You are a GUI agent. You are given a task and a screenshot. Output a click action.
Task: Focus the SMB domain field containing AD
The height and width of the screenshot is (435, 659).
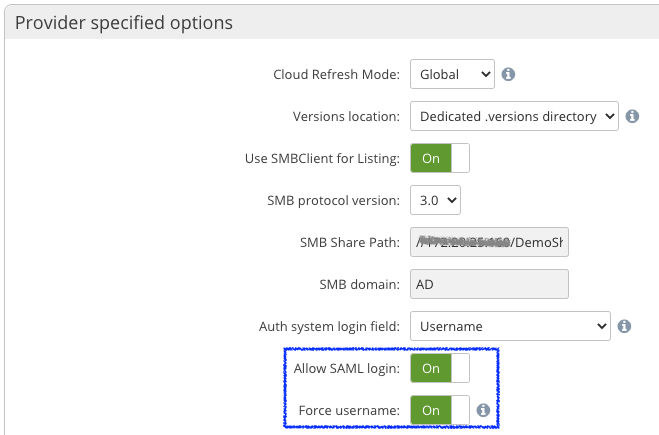pyautogui.click(x=489, y=284)
